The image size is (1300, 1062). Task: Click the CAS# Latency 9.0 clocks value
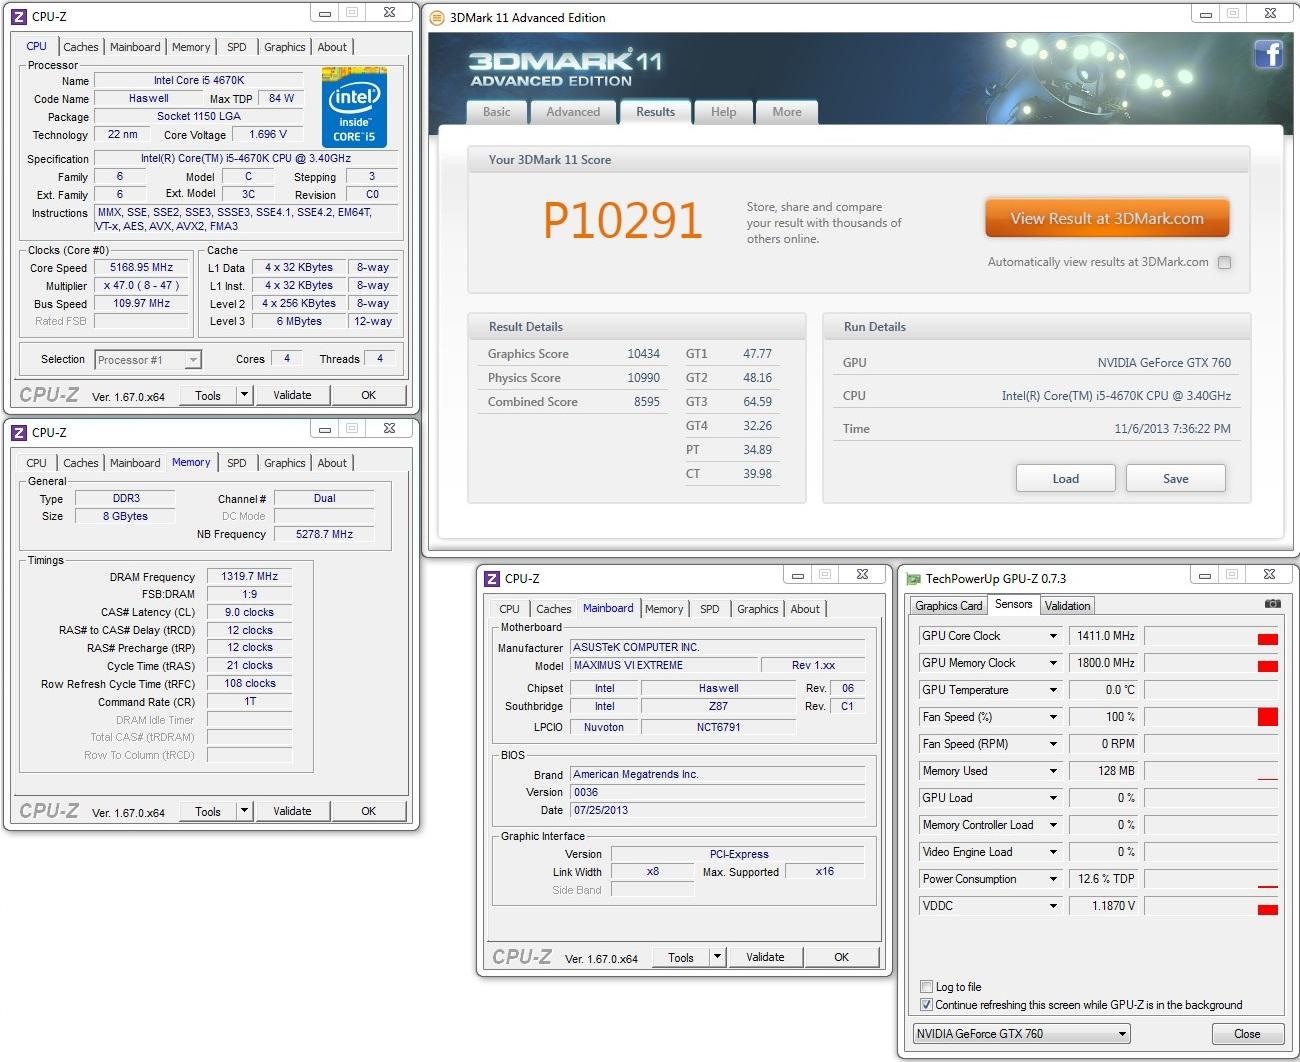point(250,612)
